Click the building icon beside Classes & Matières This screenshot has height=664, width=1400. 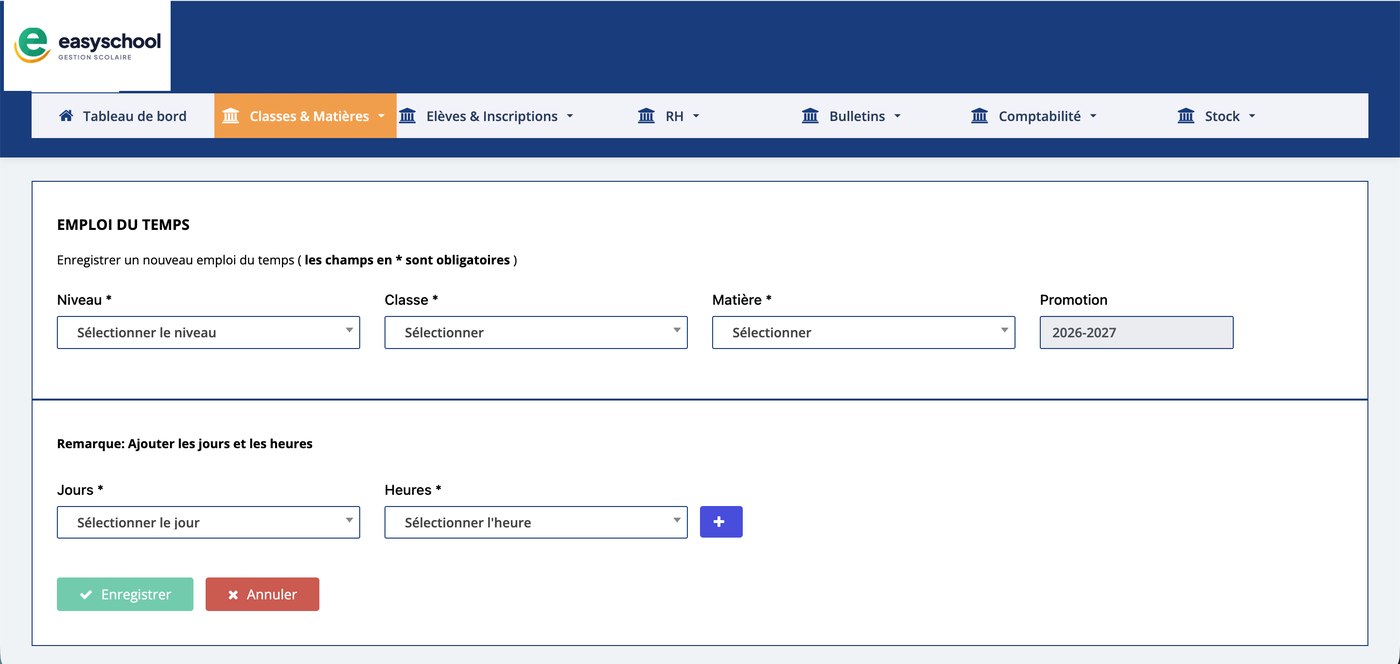(x=231, y=116)
